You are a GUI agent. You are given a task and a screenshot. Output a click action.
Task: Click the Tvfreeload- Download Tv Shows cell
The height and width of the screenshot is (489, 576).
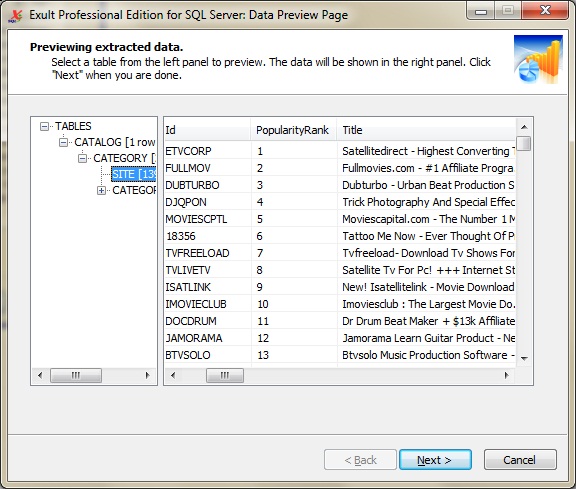[x=426, y=253]
